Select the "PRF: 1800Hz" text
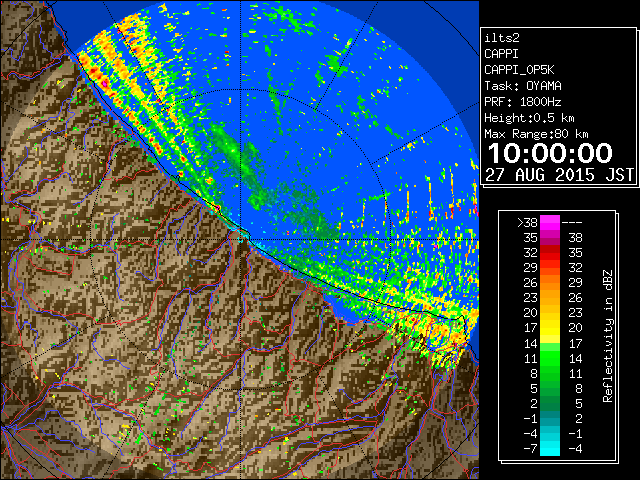This screenshot has width=640, height=480. click(x=523, y=102)
